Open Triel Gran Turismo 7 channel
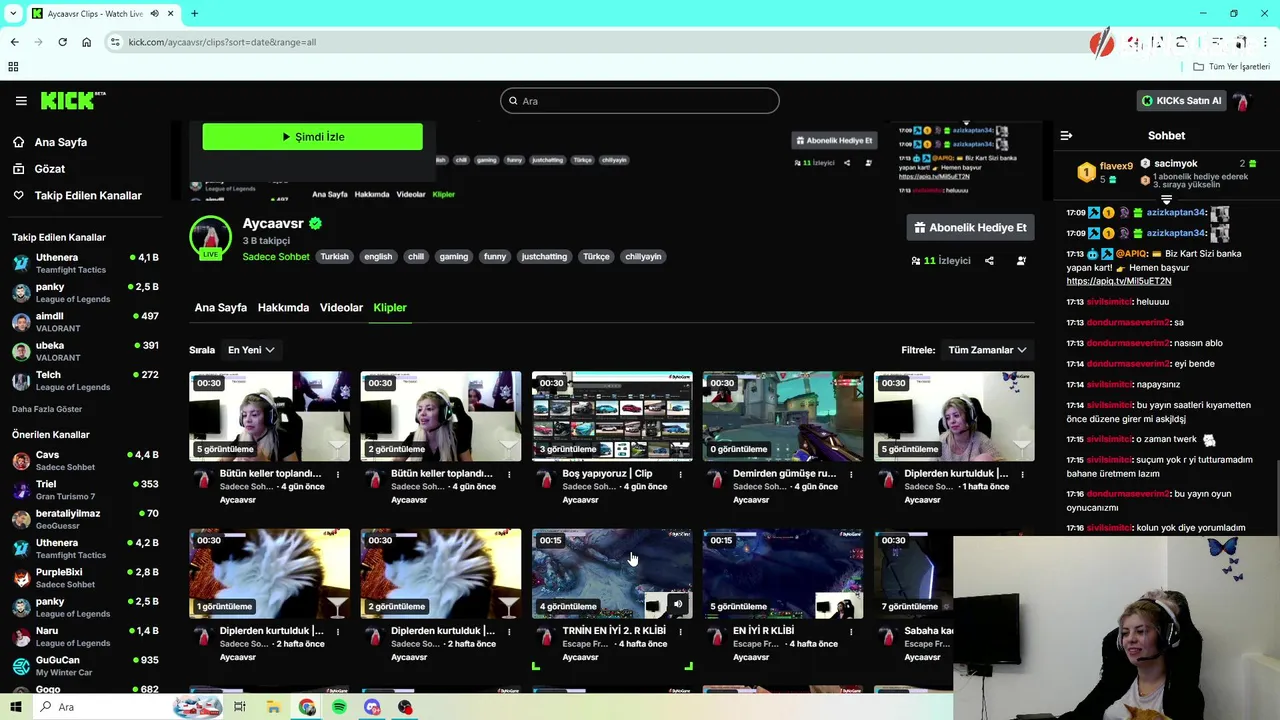Screen dimensions: 1280x720 point(86,490)
